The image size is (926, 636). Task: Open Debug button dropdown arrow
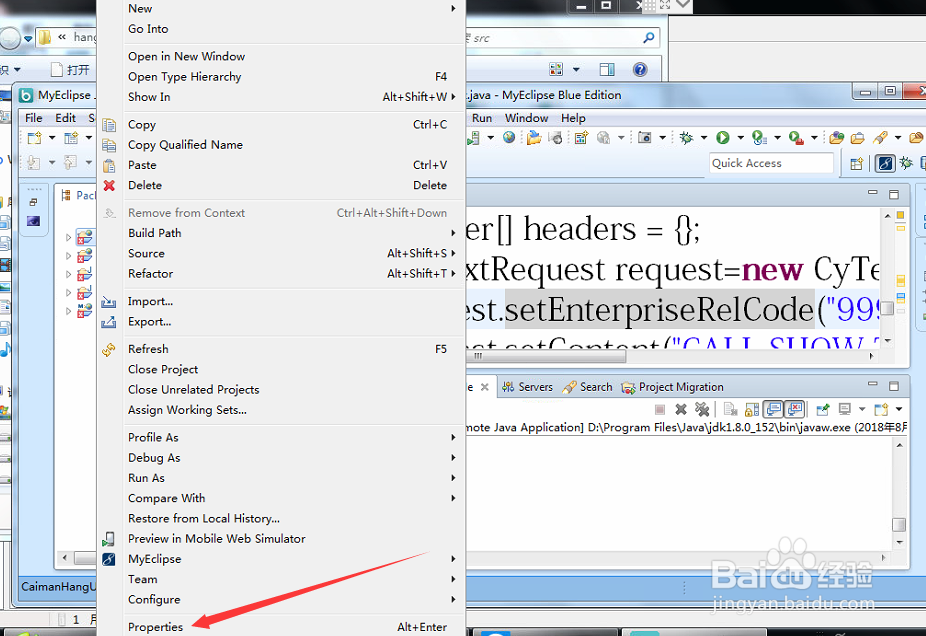[704, 138]
